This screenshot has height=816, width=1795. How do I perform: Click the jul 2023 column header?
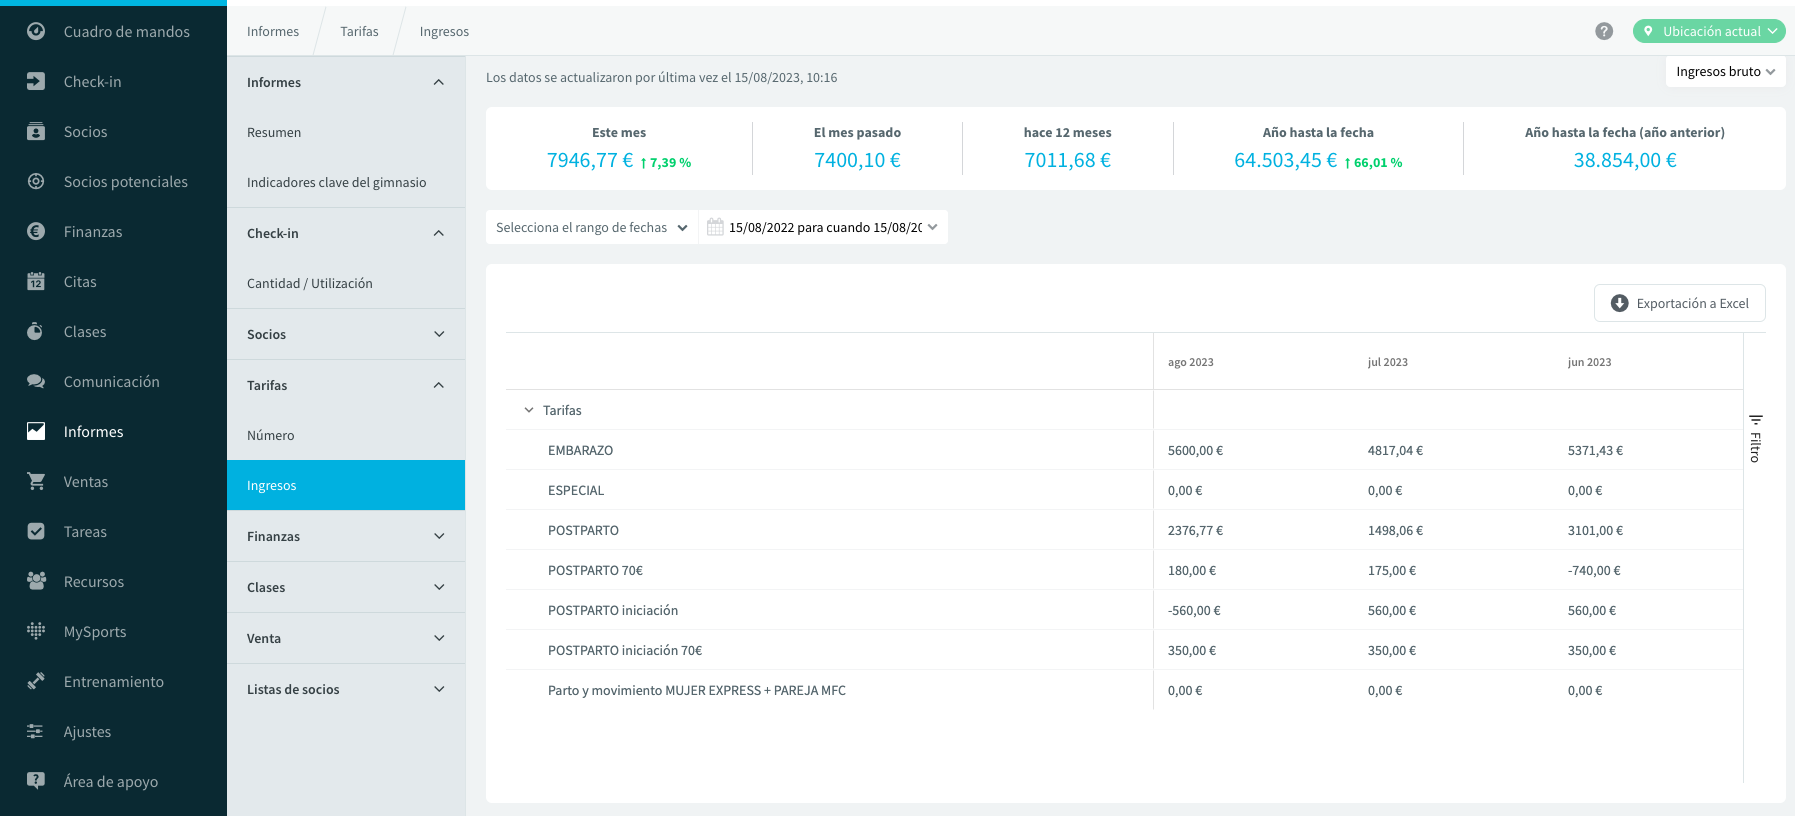coord(1388,362)
